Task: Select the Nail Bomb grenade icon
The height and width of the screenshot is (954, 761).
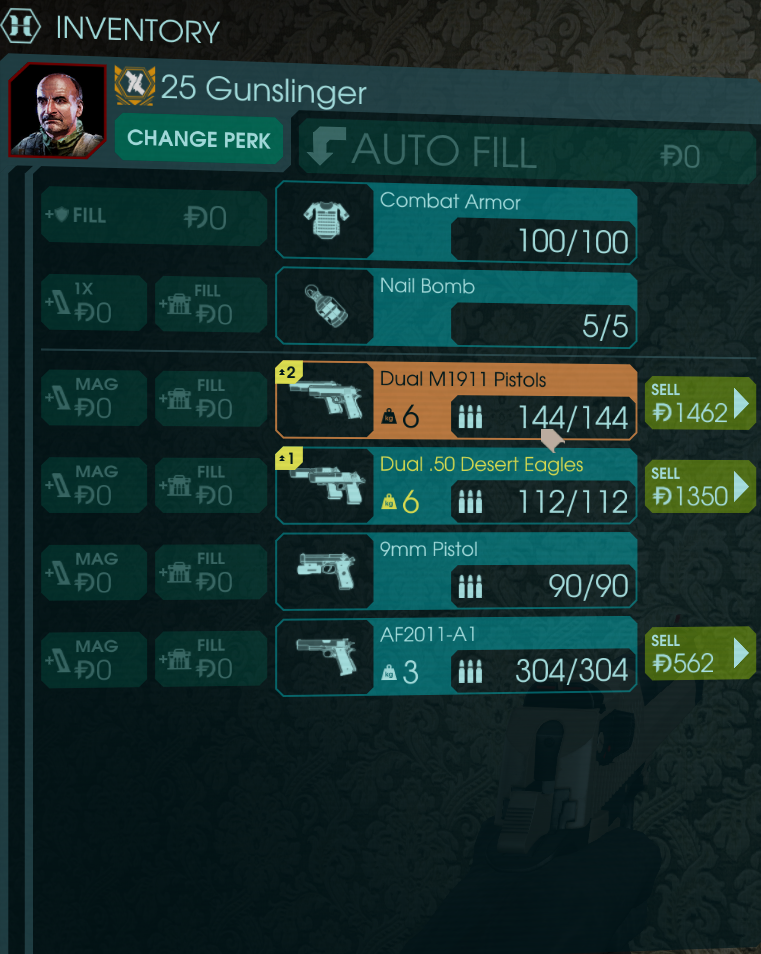Action: [325, 306]
